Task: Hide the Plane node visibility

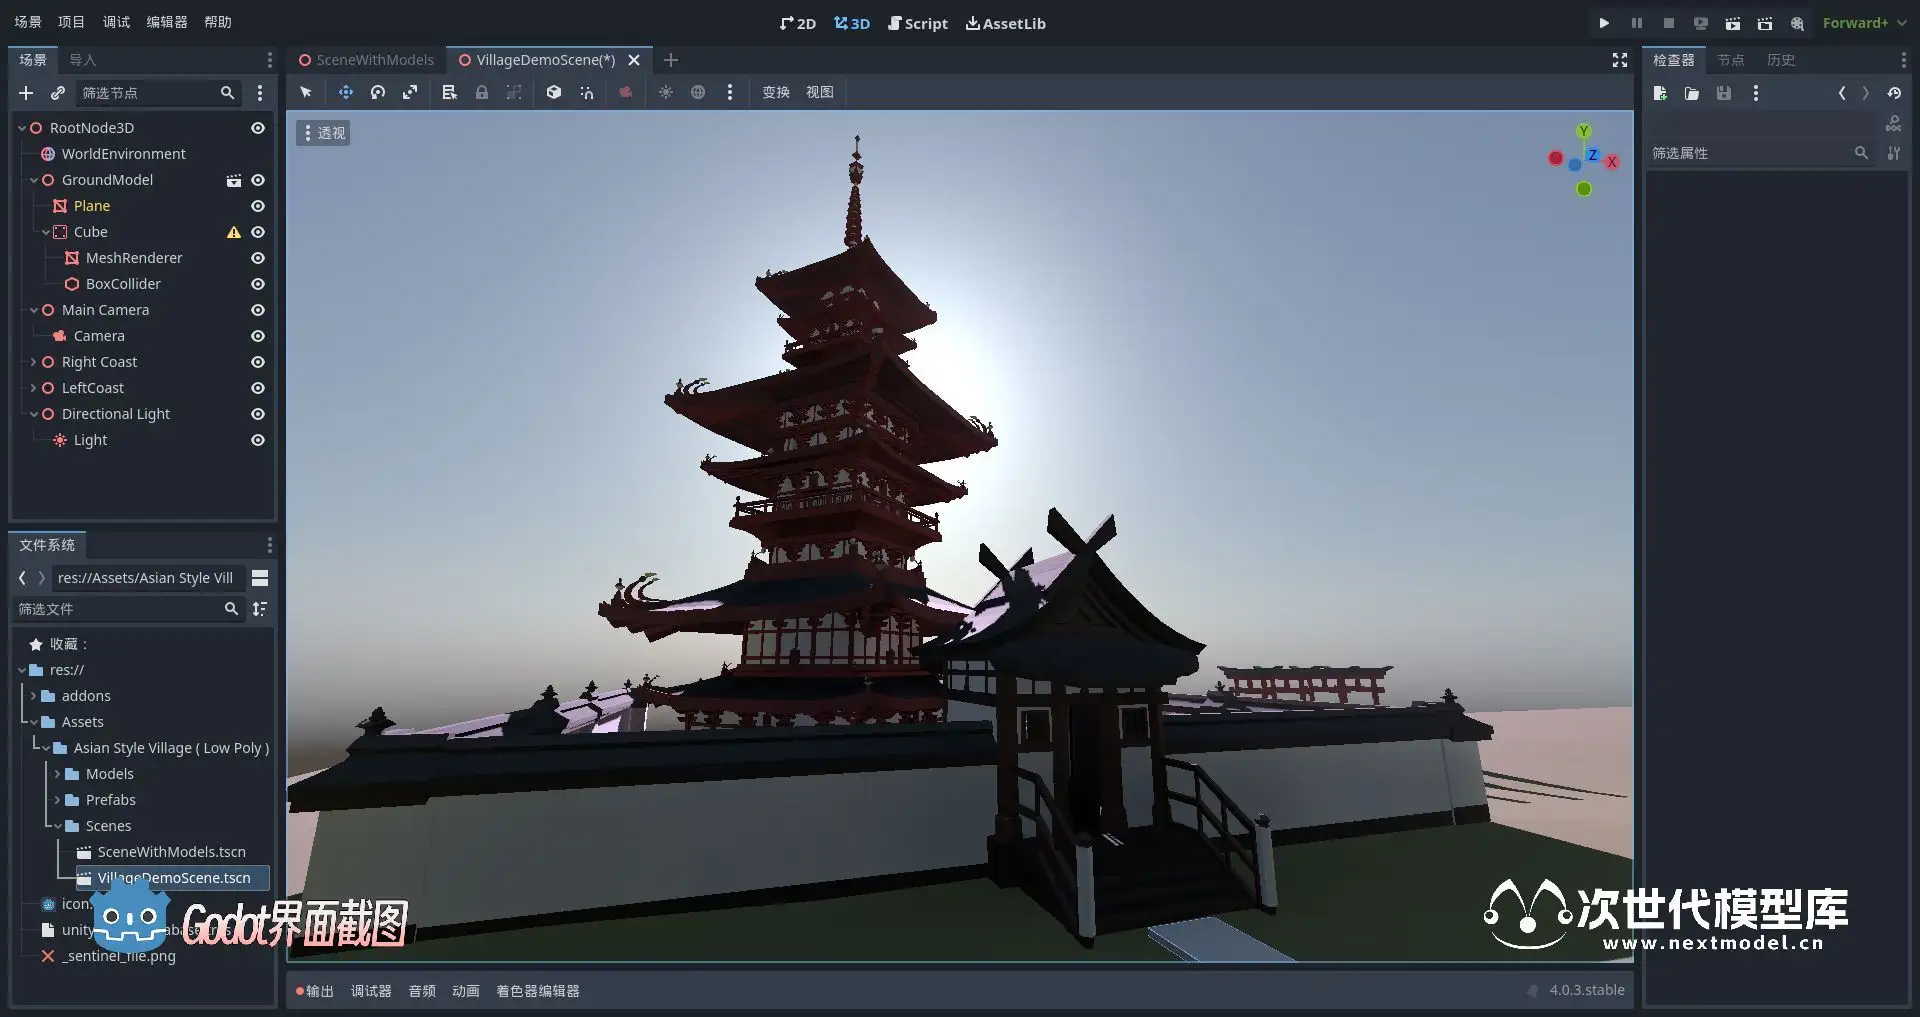Action: point(258,206)
